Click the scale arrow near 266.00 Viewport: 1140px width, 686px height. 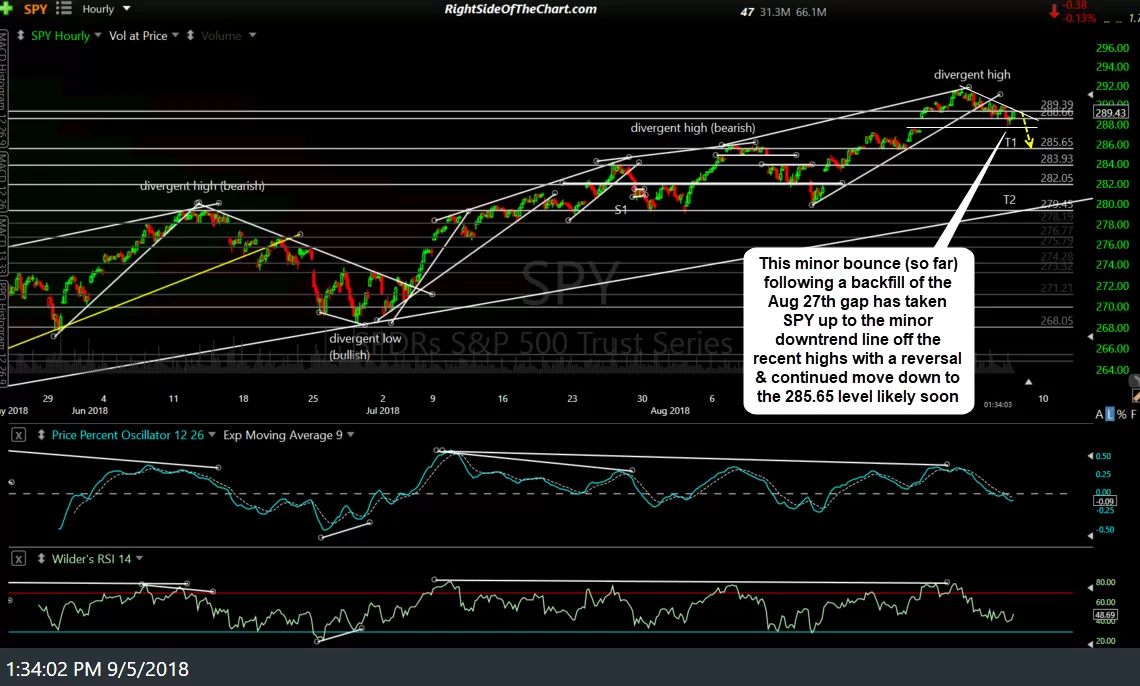point(1090,336)
